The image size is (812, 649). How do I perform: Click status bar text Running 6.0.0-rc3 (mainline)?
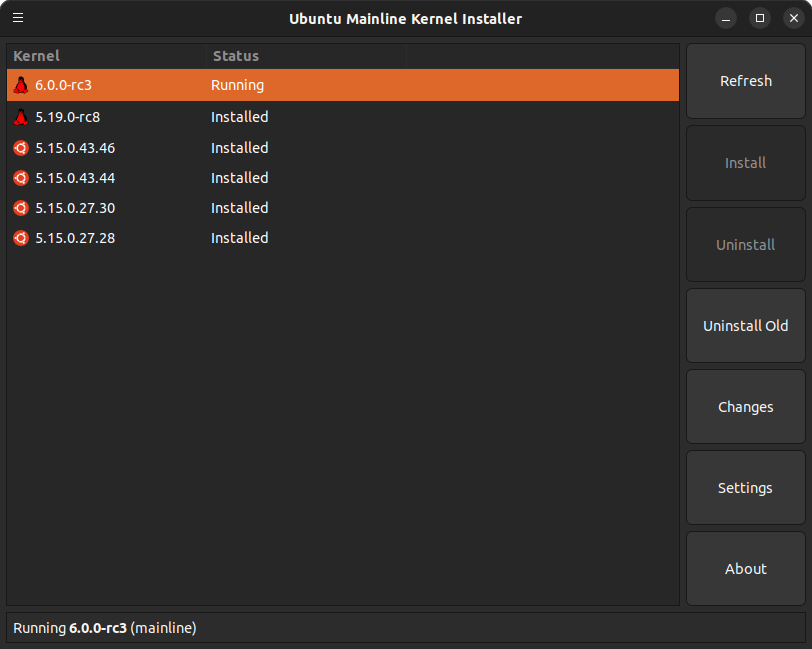[105, 628]
